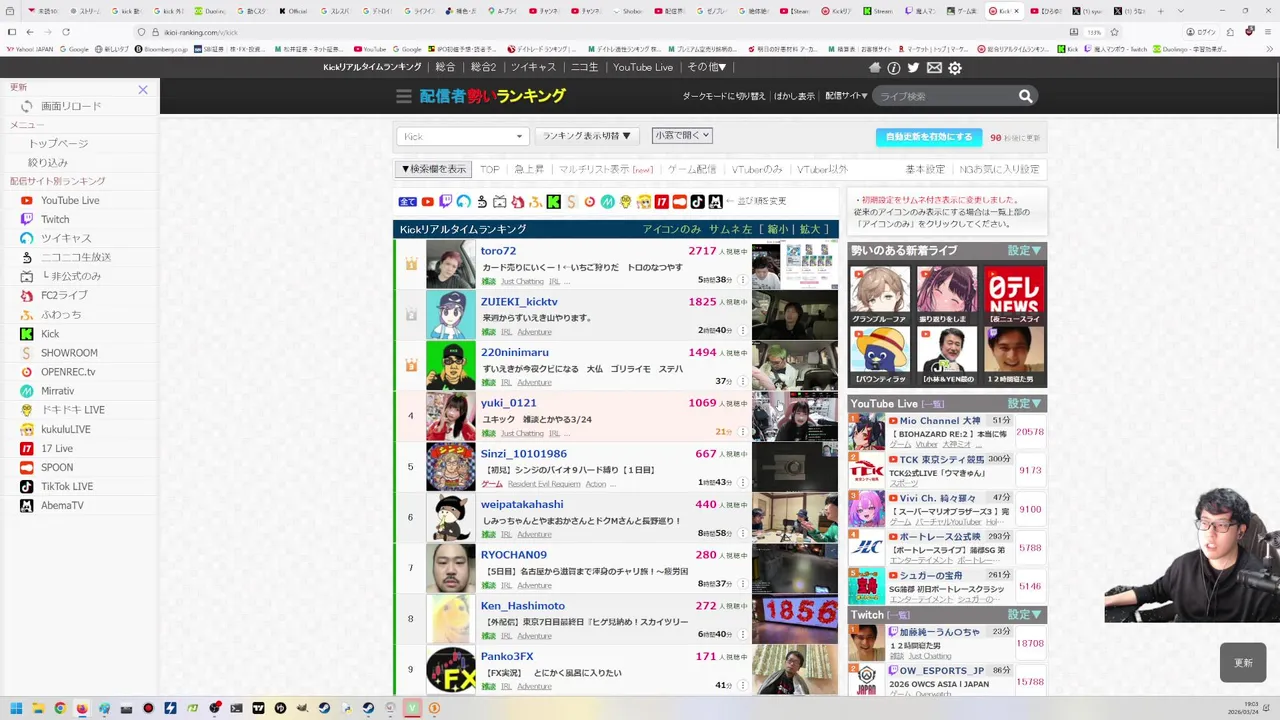This screenshot has width=1280, height=720.
Task: Go to ニコ生 in top navigation
Action: pos(584,67)
